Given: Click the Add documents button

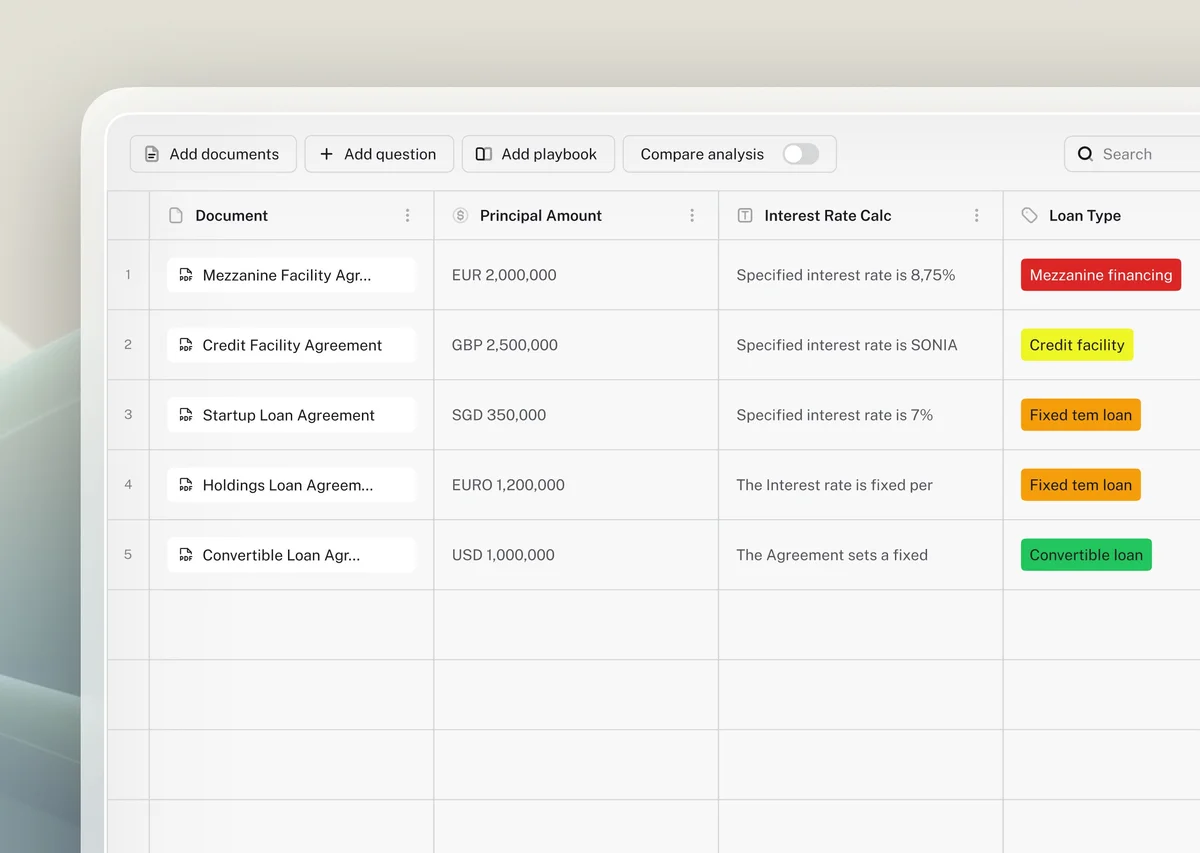Looking at the screenshot, I should click(x=213, y=153).
